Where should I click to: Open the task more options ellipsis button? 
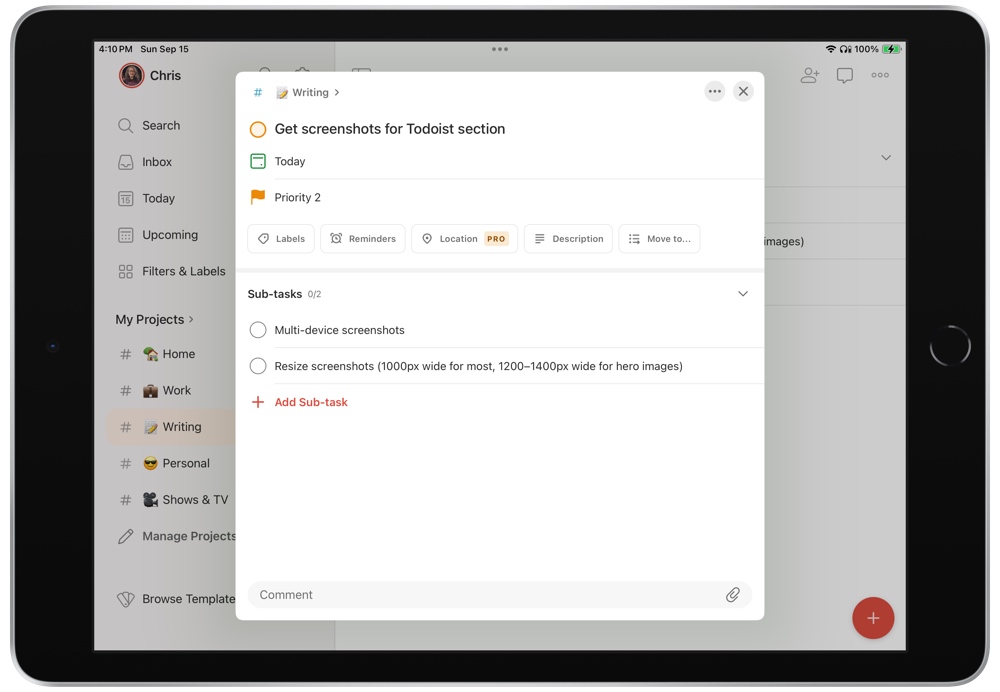714,91
